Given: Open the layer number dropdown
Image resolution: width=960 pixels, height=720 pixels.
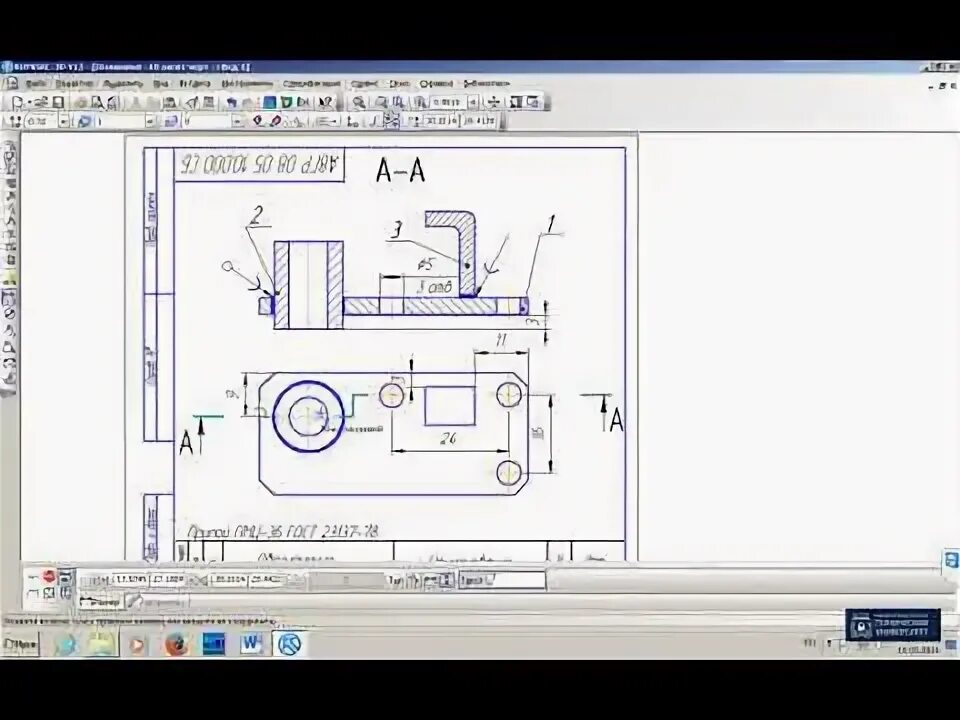Looking at the screenshot, I should pyautogui.click(x=150, y=121).
